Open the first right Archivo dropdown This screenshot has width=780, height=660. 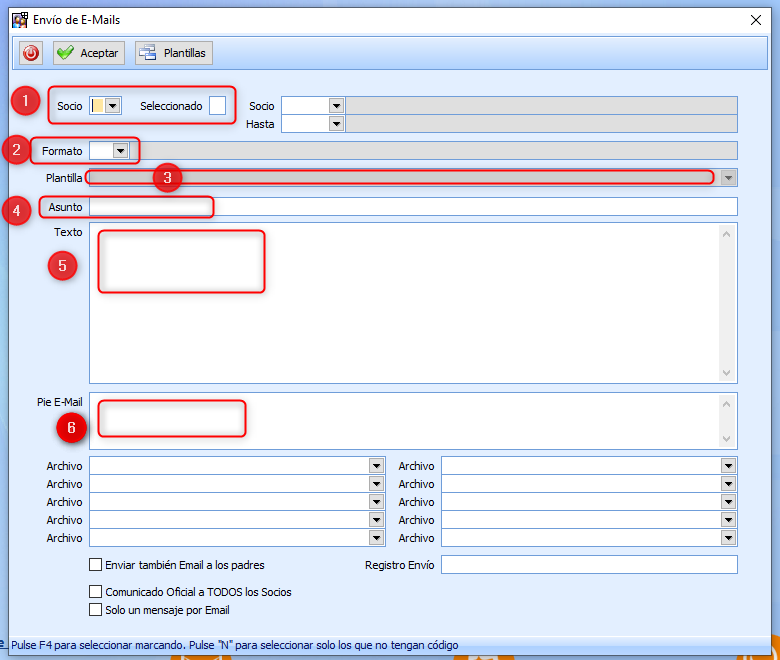(728, 466)
